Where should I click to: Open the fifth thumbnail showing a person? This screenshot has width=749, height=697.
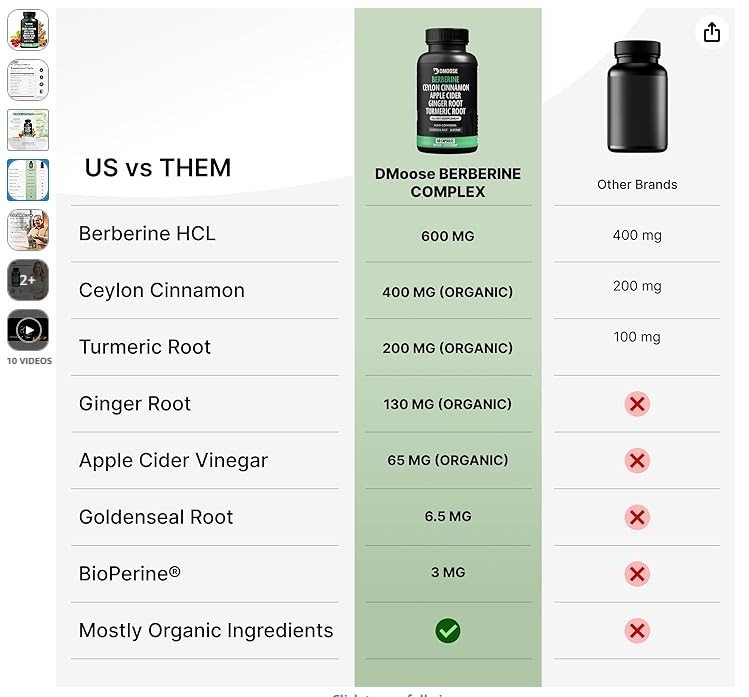tap(28, 230)
